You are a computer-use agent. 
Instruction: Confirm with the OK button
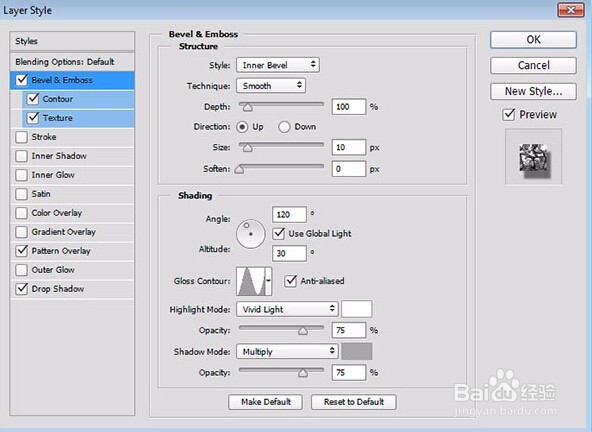[x=533, y=40]
